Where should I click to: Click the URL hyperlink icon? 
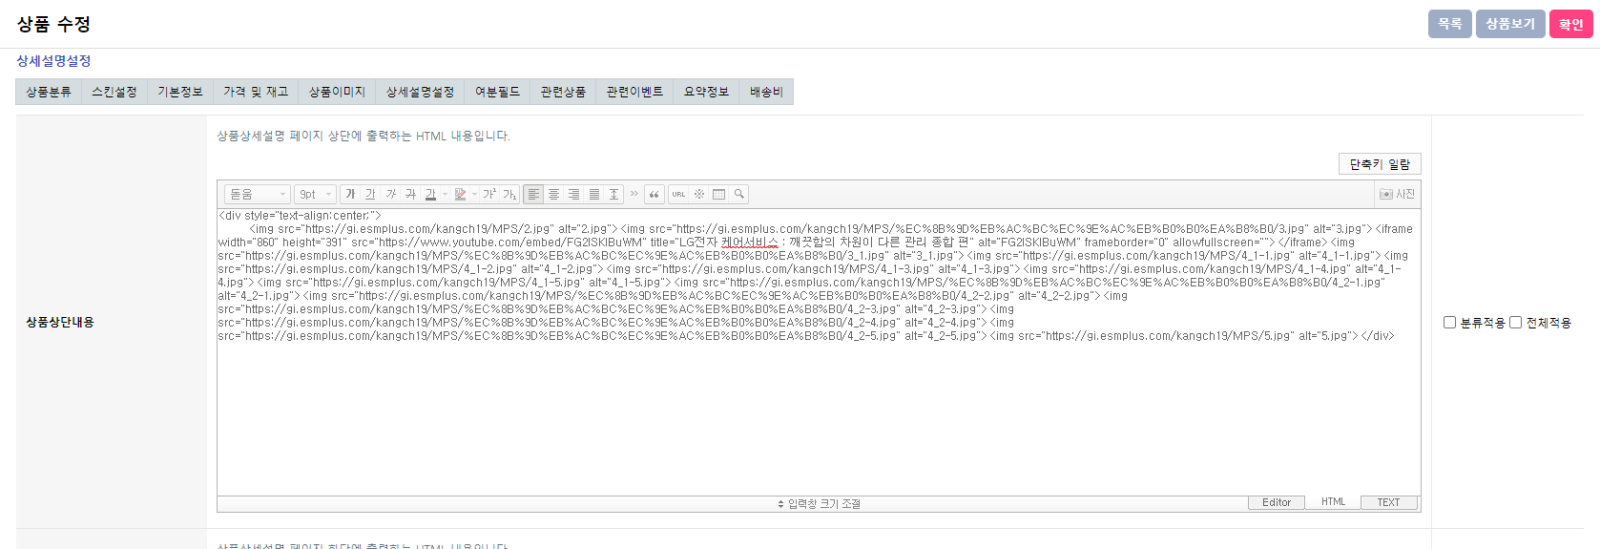679,194
